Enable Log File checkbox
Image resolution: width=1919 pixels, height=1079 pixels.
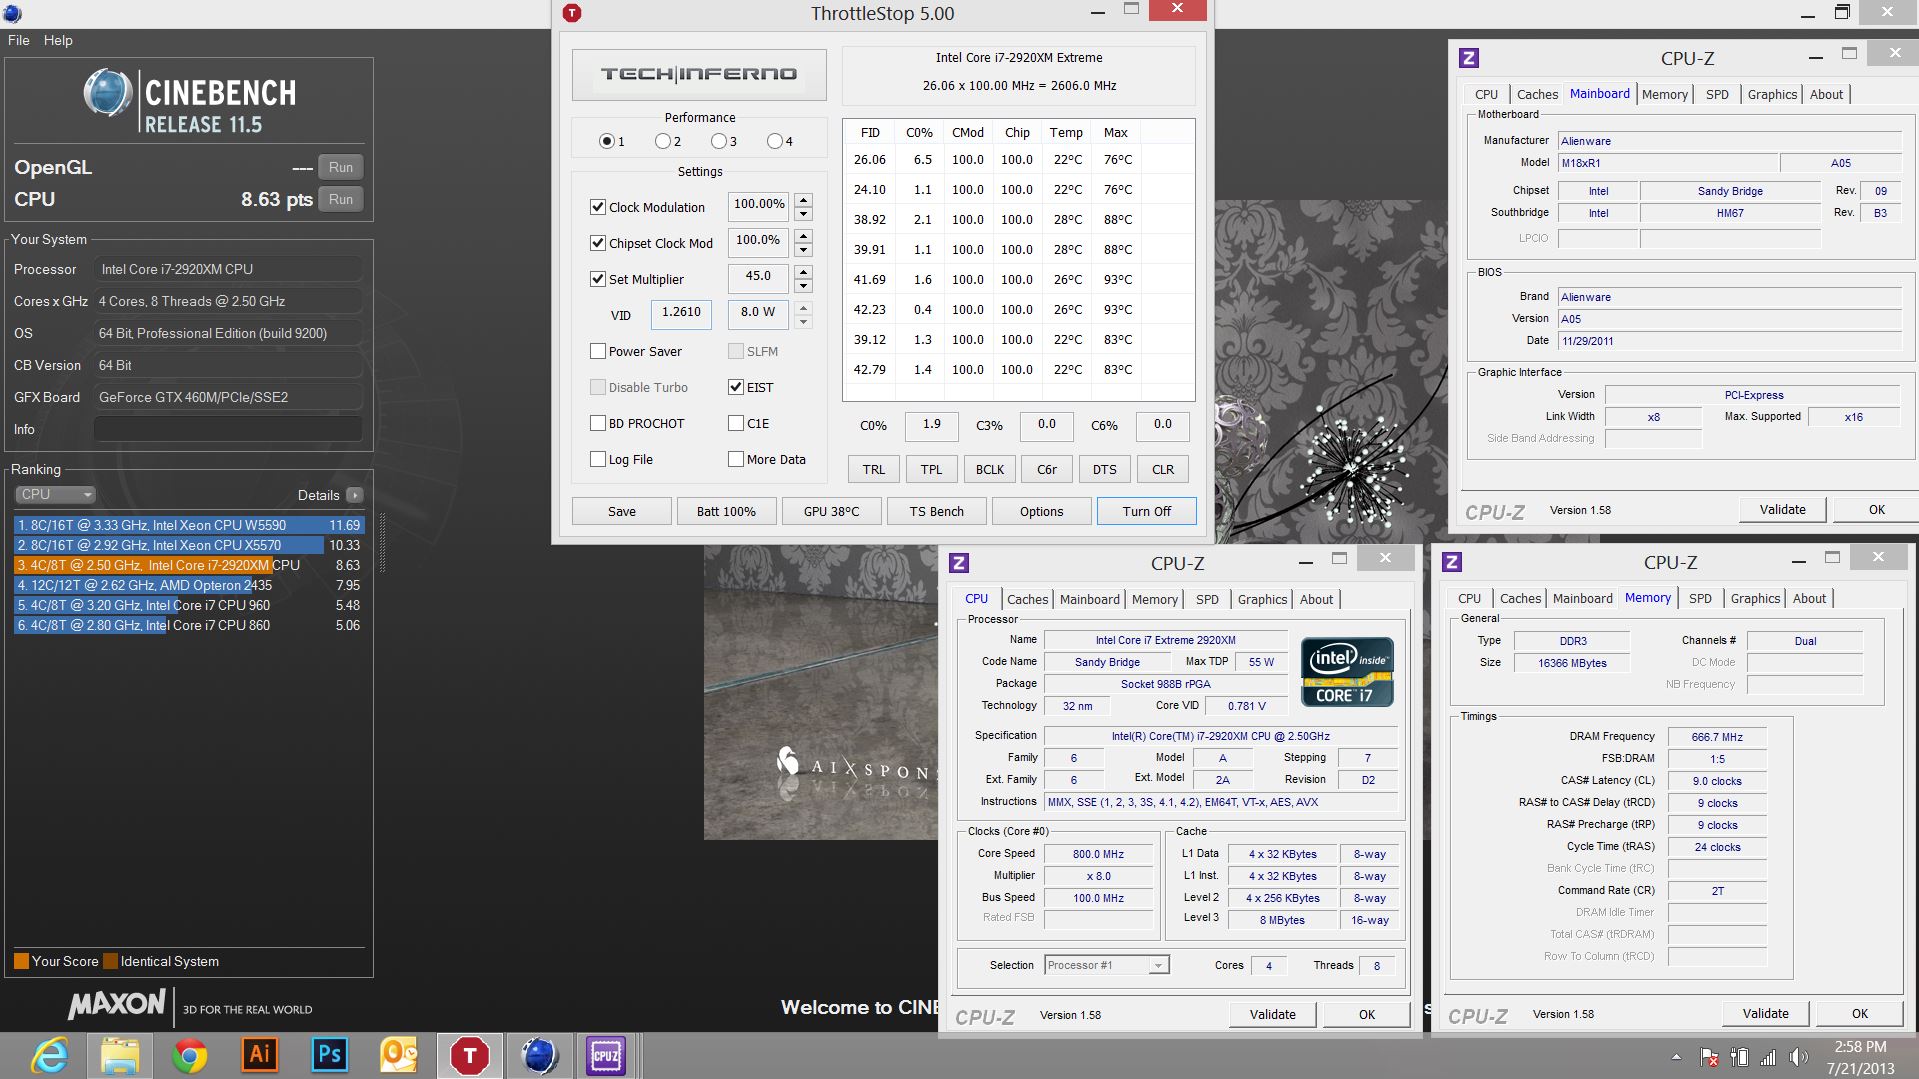pyautogui.click(x=598, y=459)
